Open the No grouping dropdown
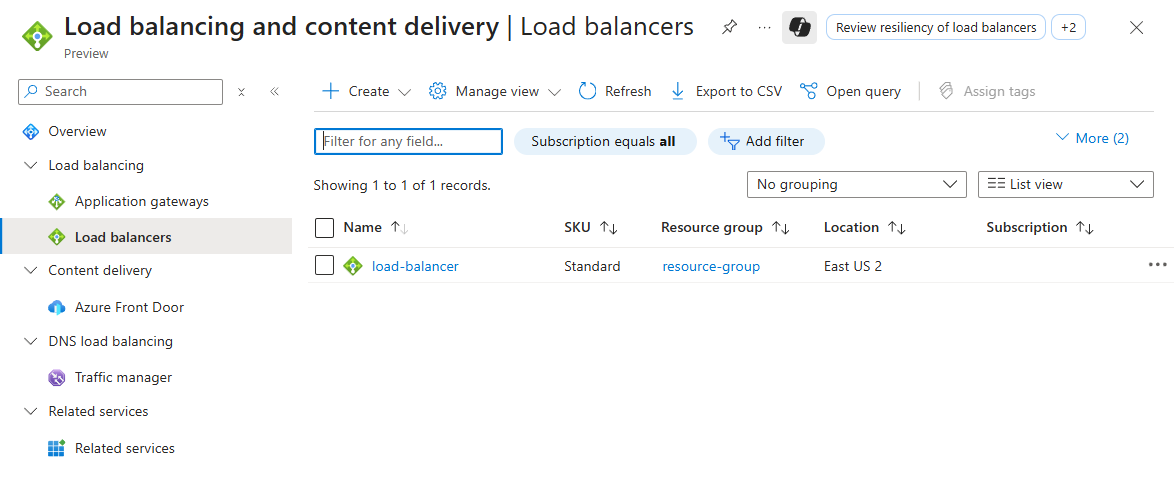Image resolution: width=1174 pixels, height=480 pixels. [x=856, y=184]
